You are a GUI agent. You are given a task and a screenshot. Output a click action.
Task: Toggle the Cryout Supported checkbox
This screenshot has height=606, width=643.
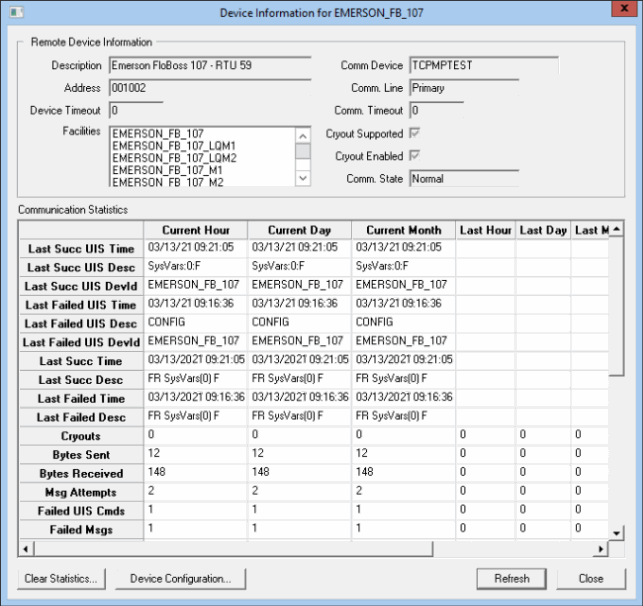pos(415,133)
